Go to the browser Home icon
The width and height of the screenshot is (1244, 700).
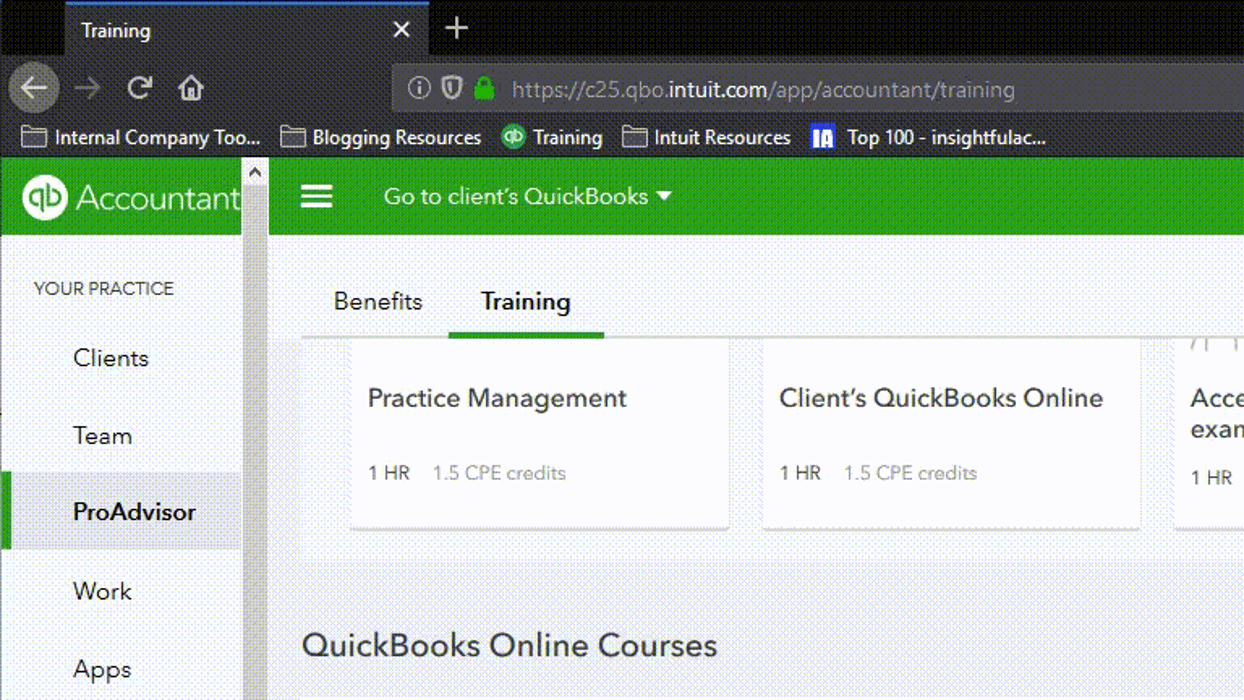pyautogui.click(x=191, y=88)
